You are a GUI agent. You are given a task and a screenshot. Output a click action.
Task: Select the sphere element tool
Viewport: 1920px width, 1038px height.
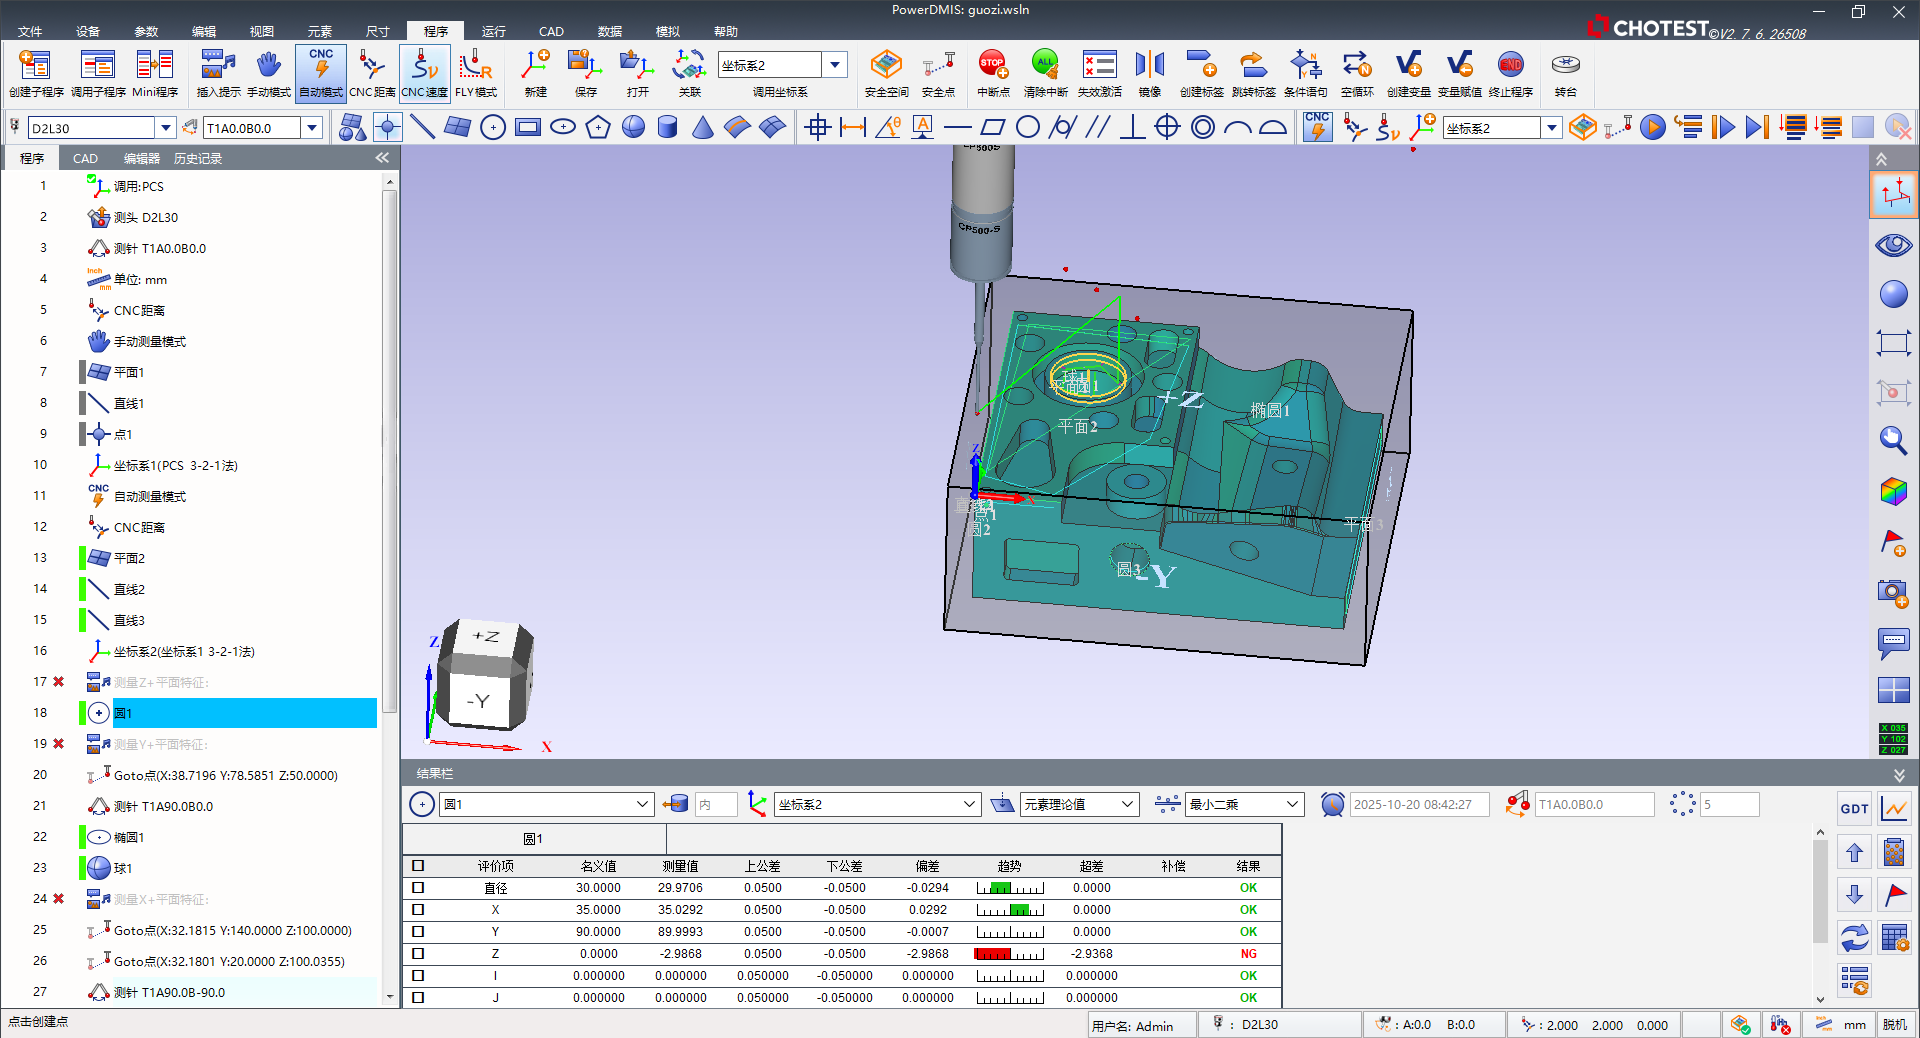tap(633, 127)
